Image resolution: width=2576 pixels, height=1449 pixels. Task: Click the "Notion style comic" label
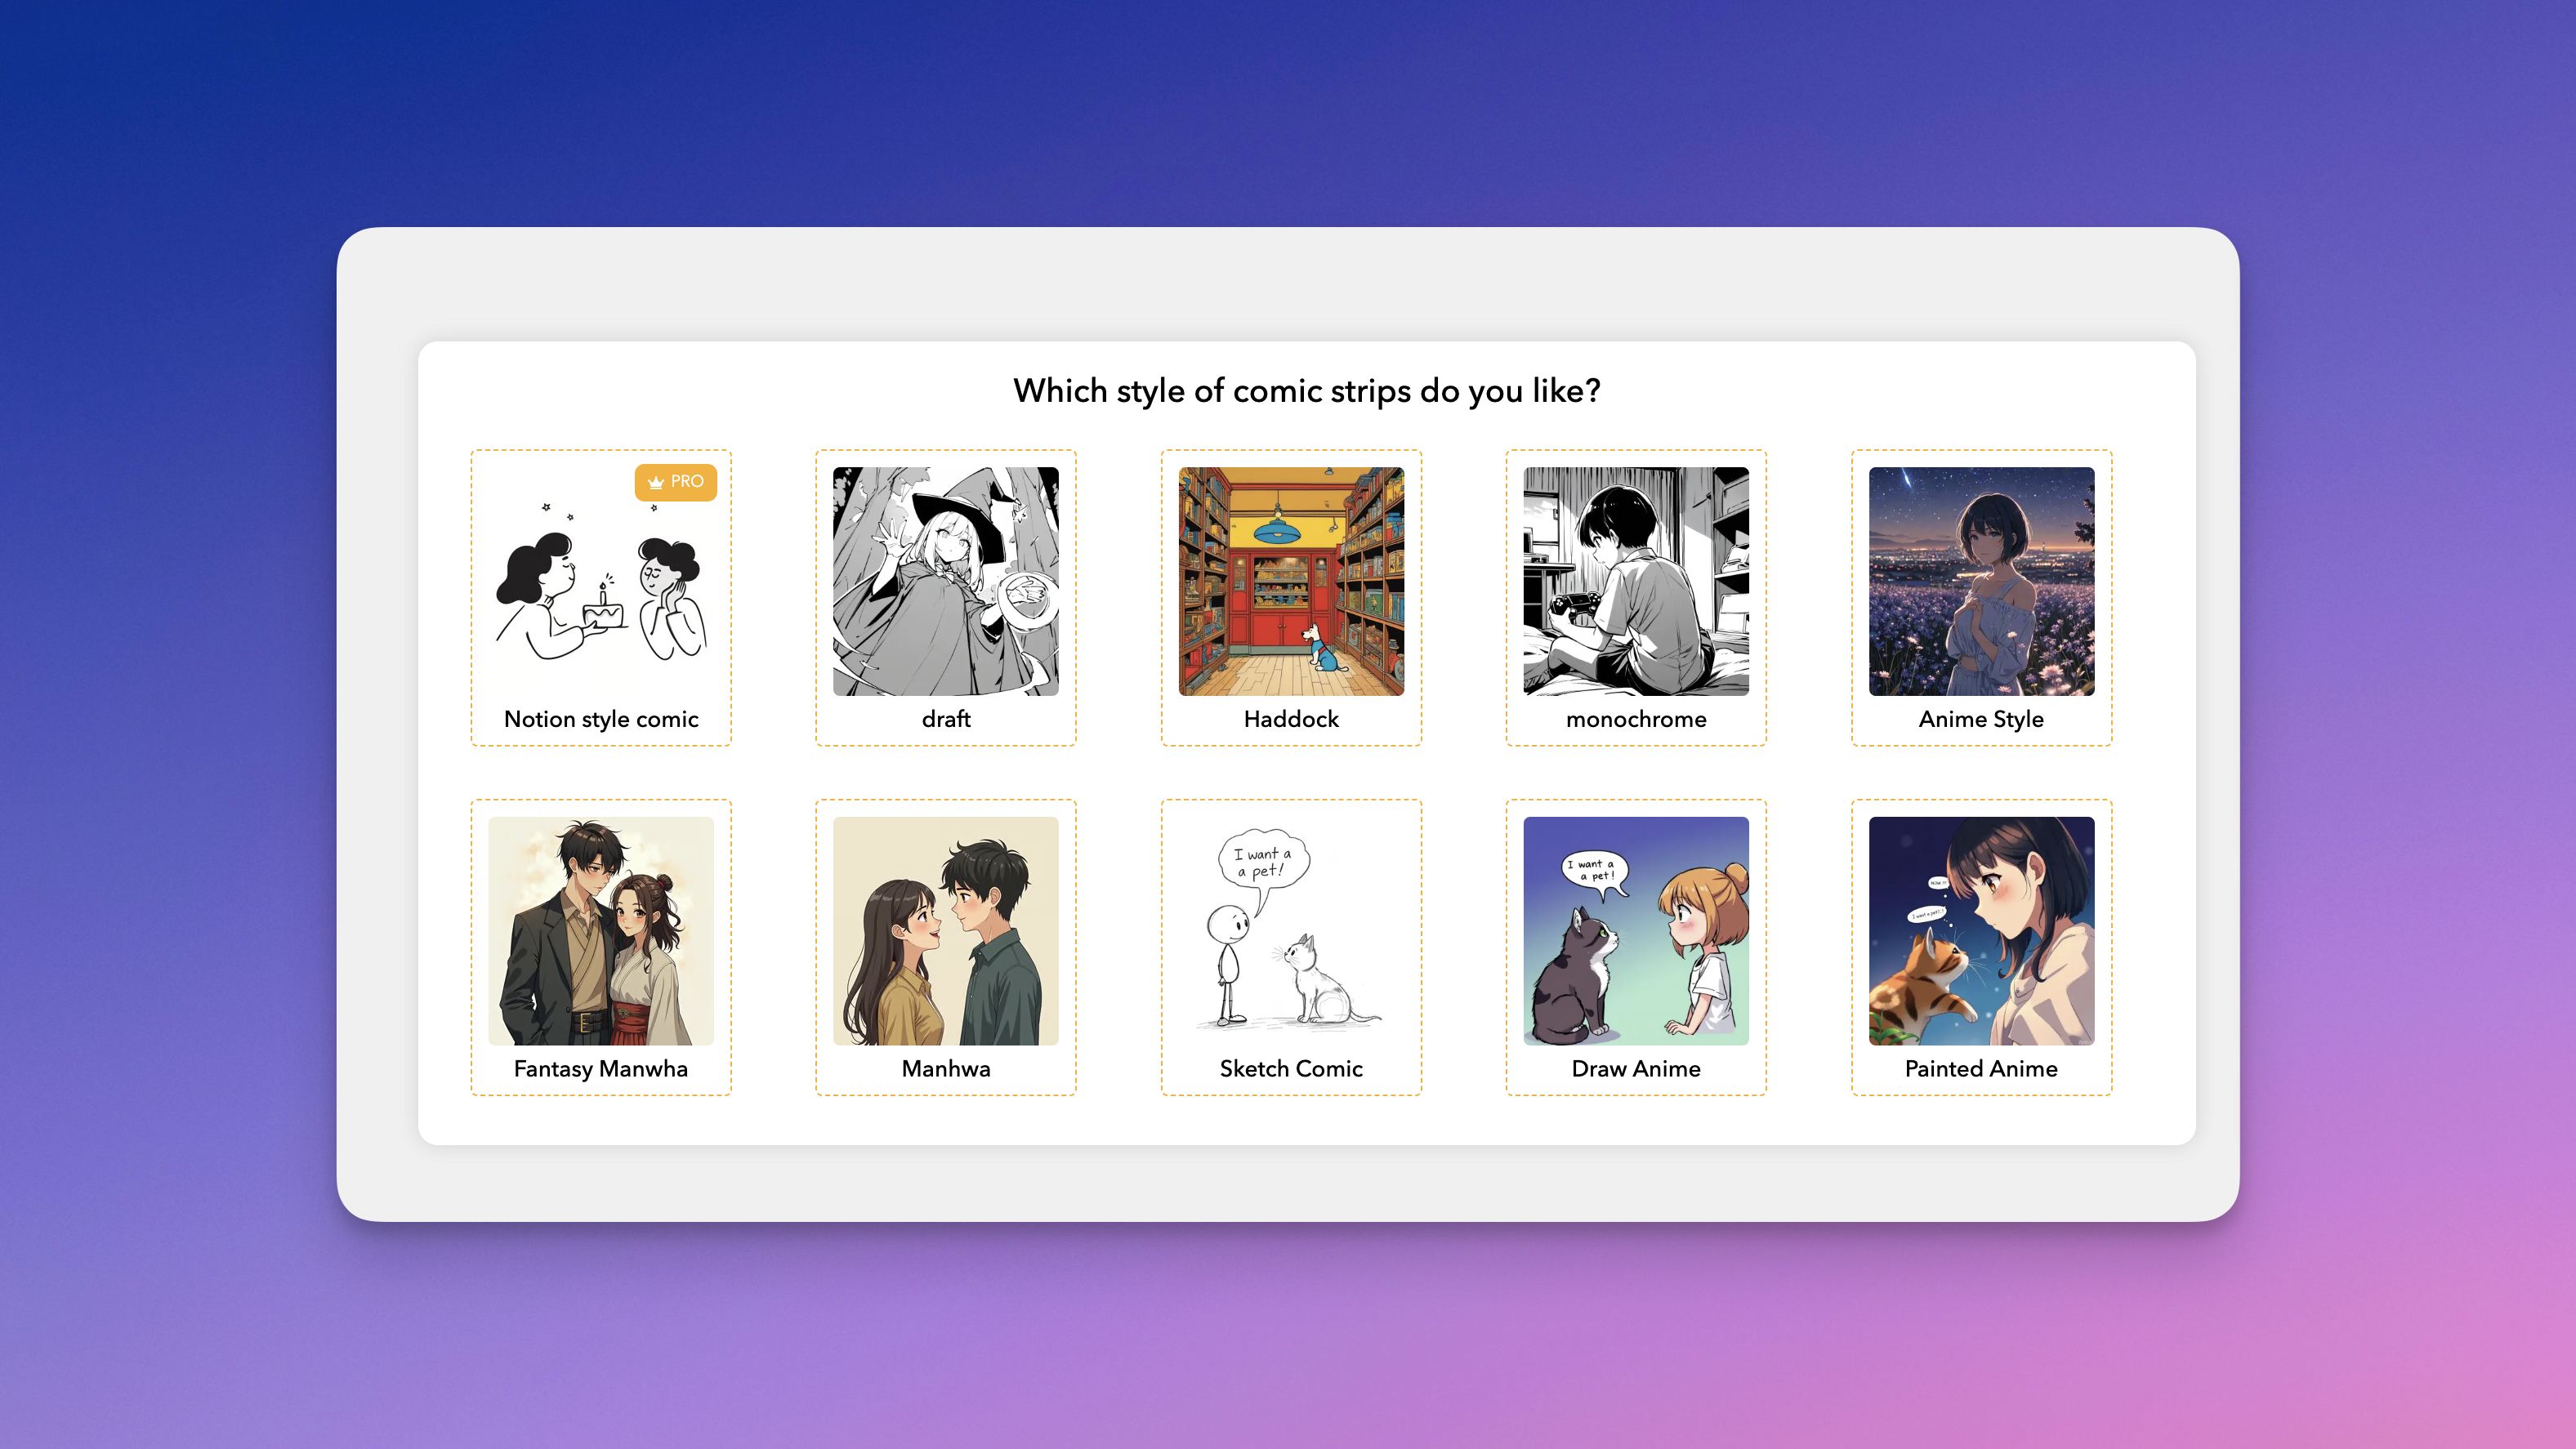[x=601, y=719]
